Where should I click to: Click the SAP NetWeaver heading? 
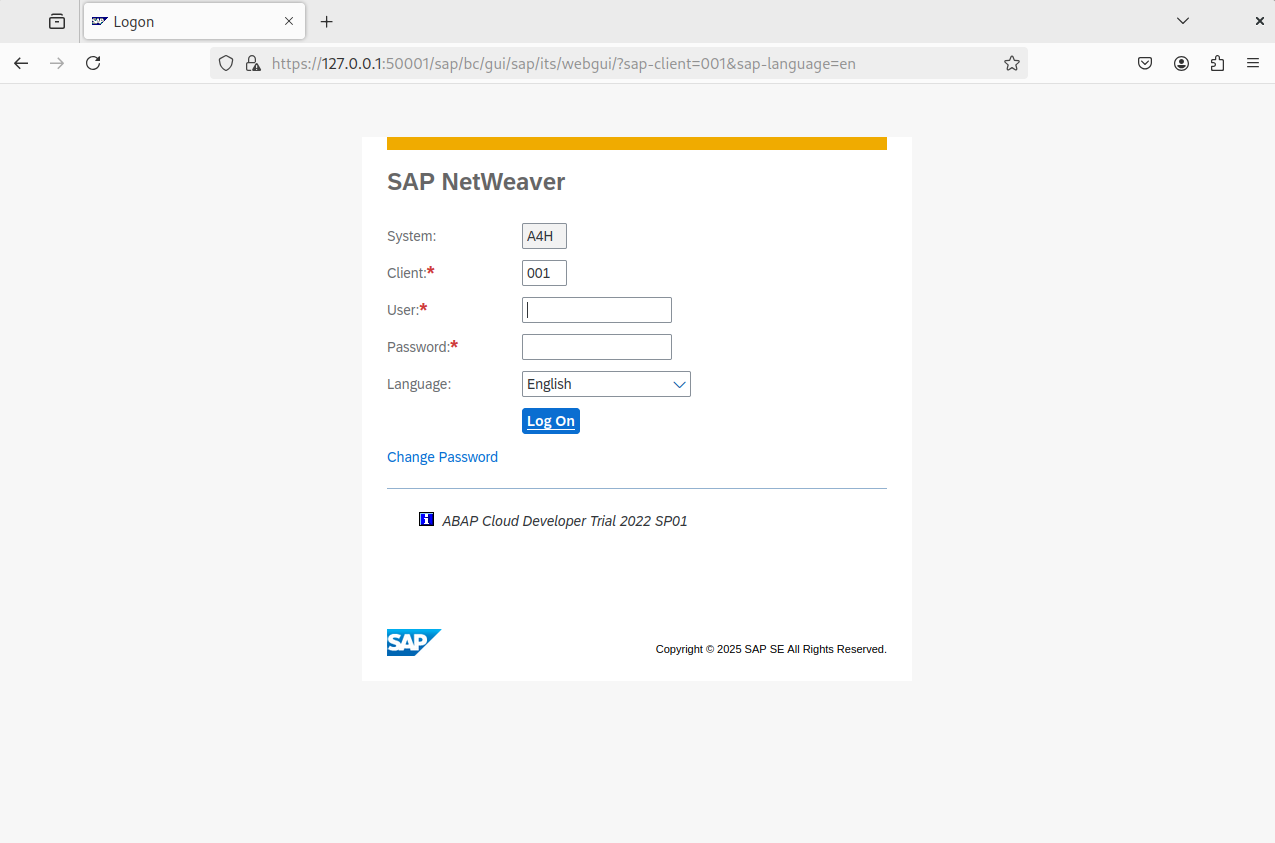point(476,182)
